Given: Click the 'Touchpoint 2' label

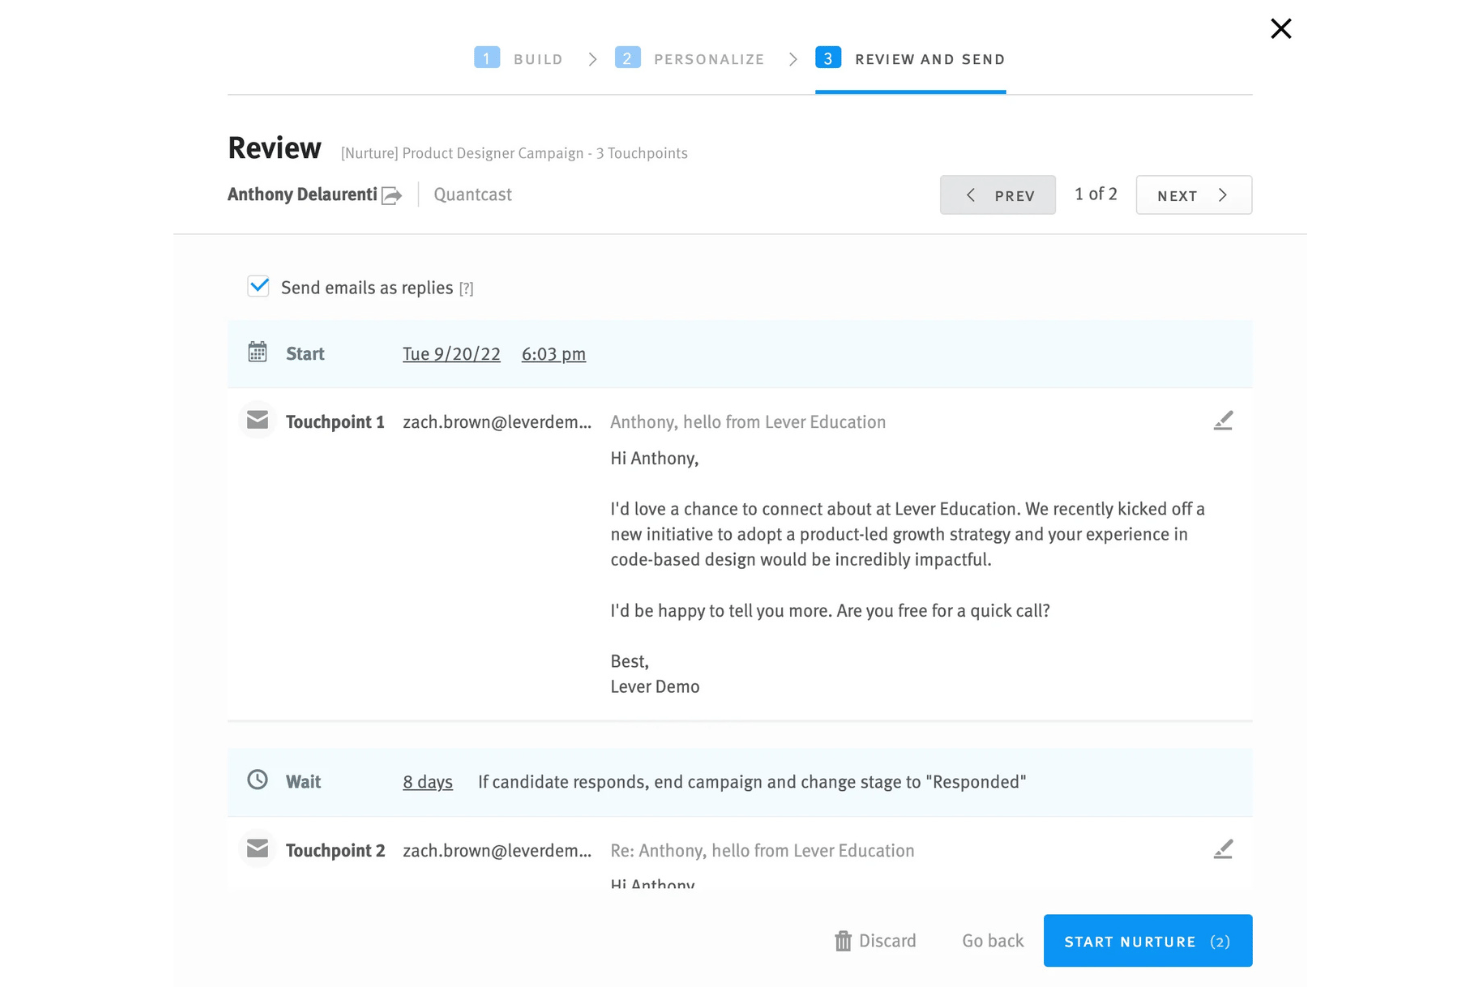Looking at the screenshot, I should click(x=335, y=850).
